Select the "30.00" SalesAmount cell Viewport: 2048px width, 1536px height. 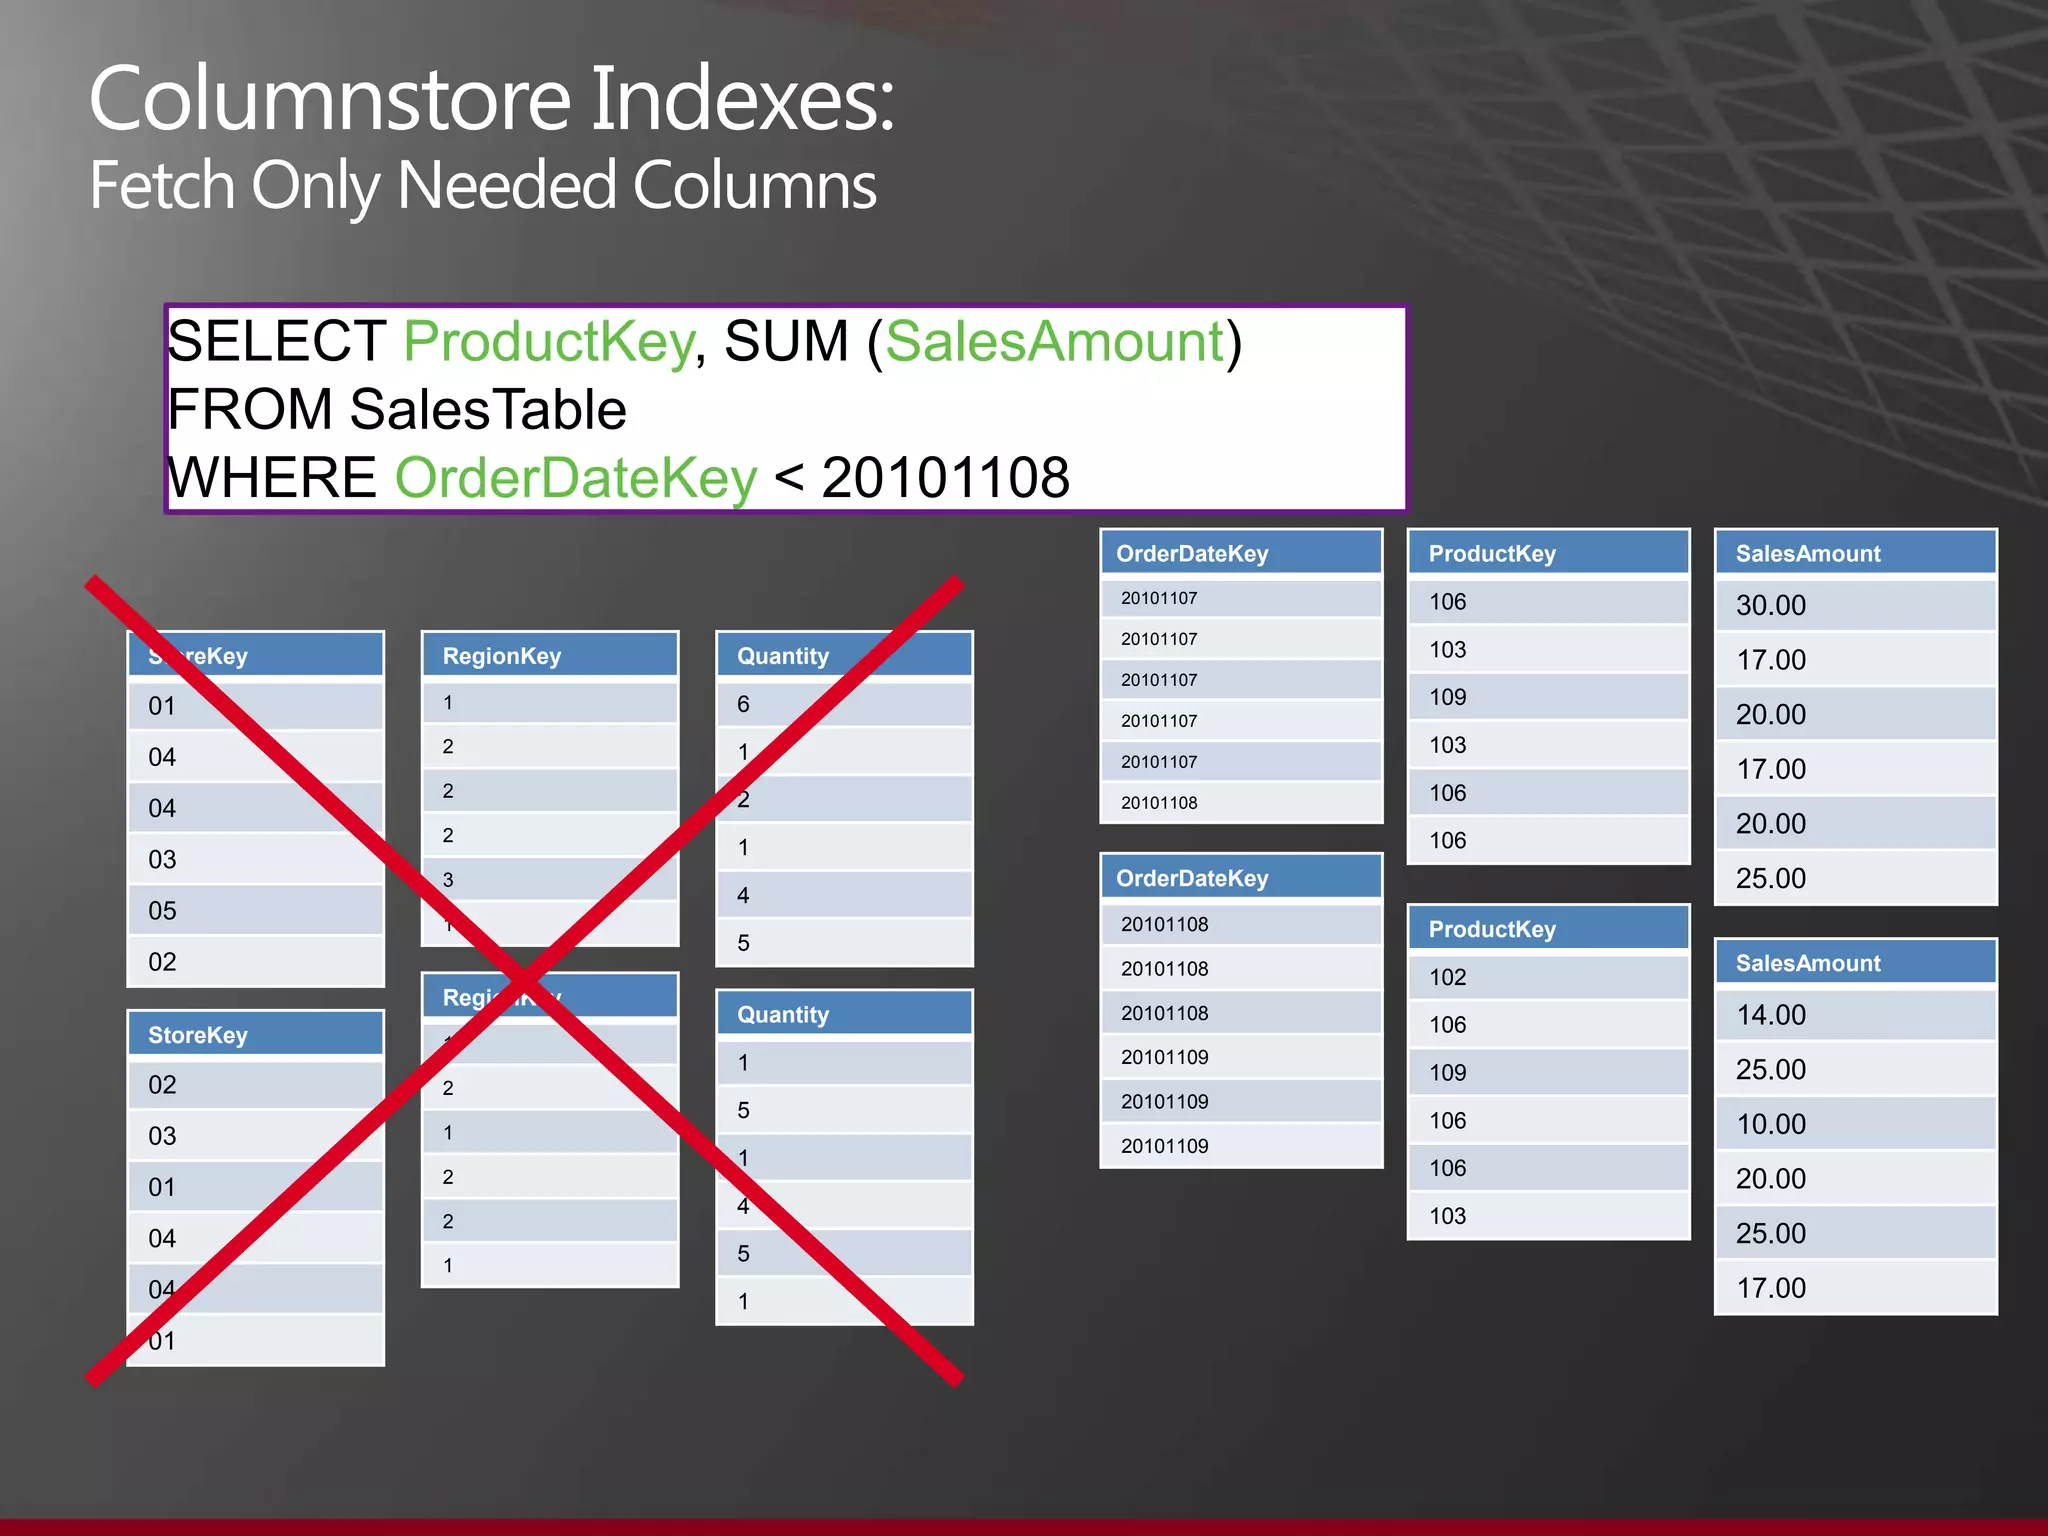pos(1856,605)
